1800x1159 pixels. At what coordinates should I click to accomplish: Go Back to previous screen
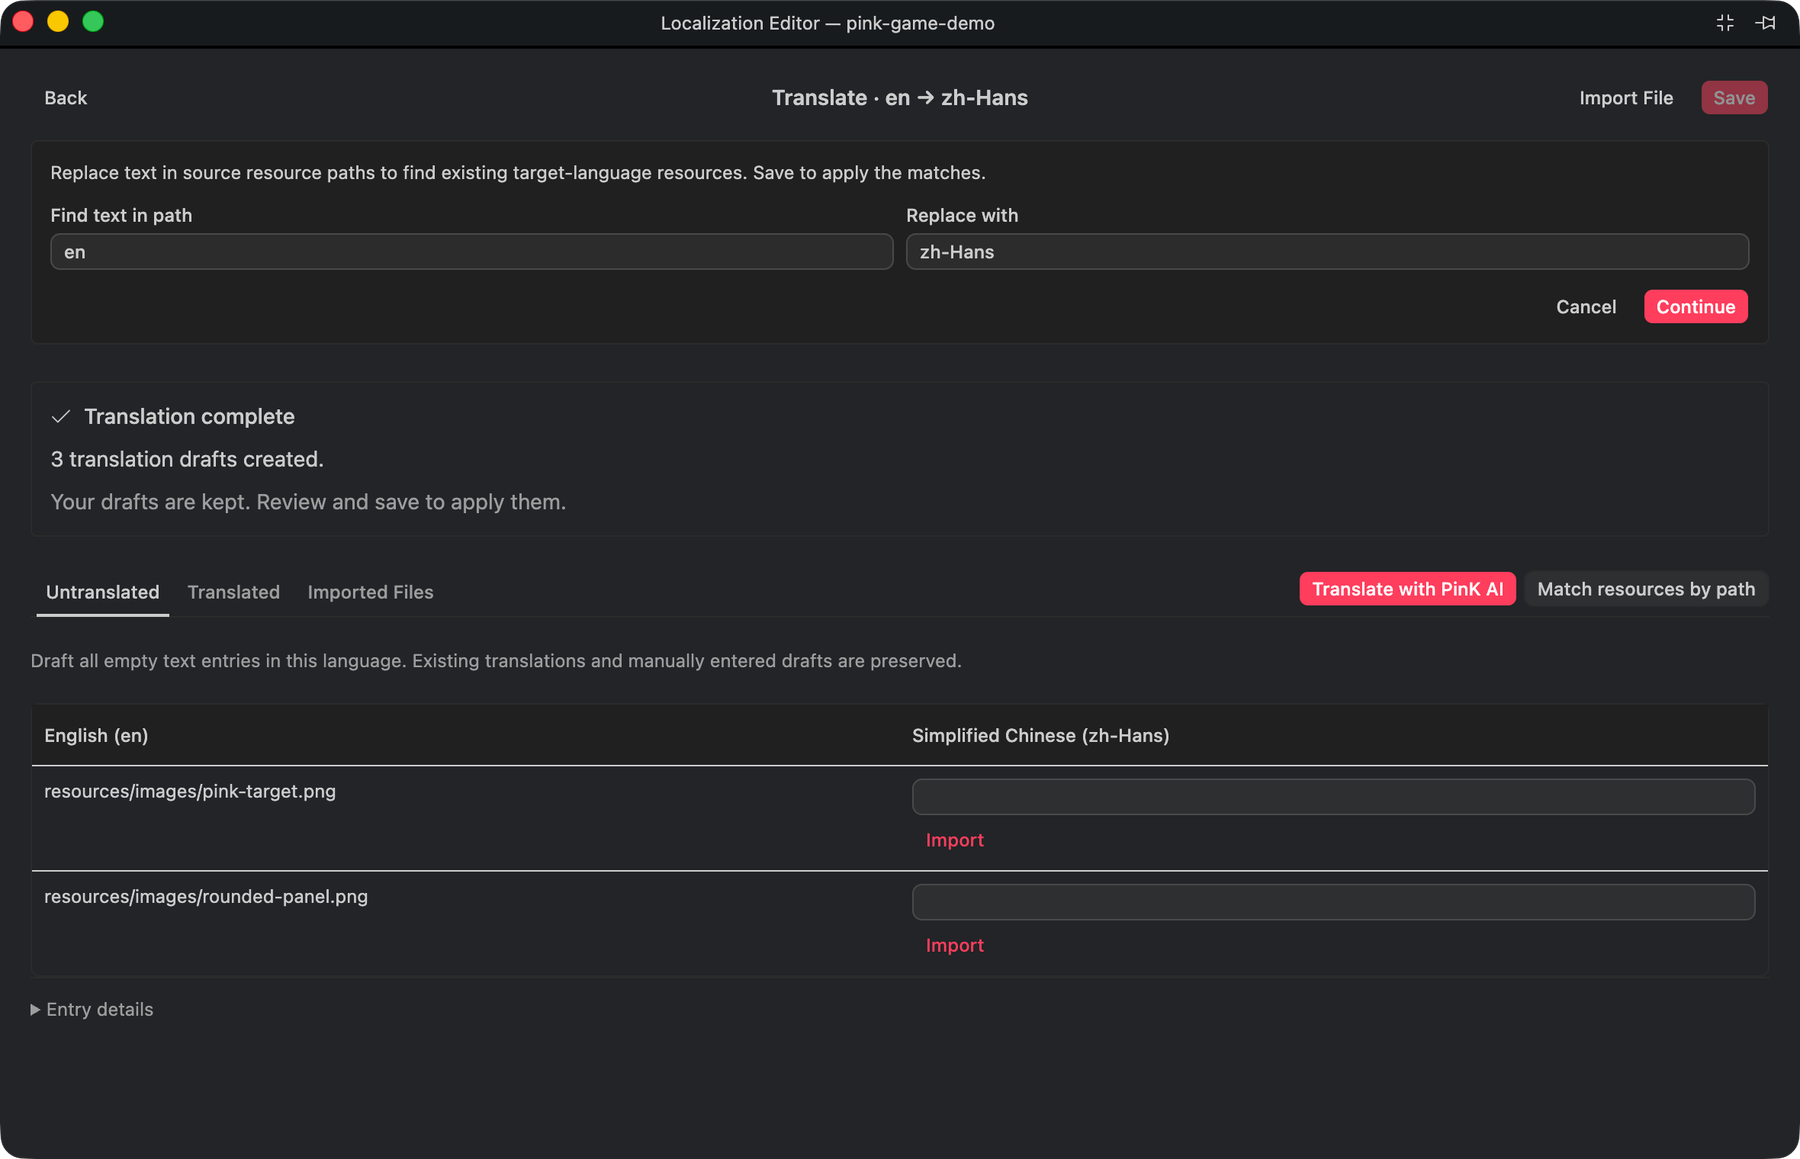pos(66,98)
